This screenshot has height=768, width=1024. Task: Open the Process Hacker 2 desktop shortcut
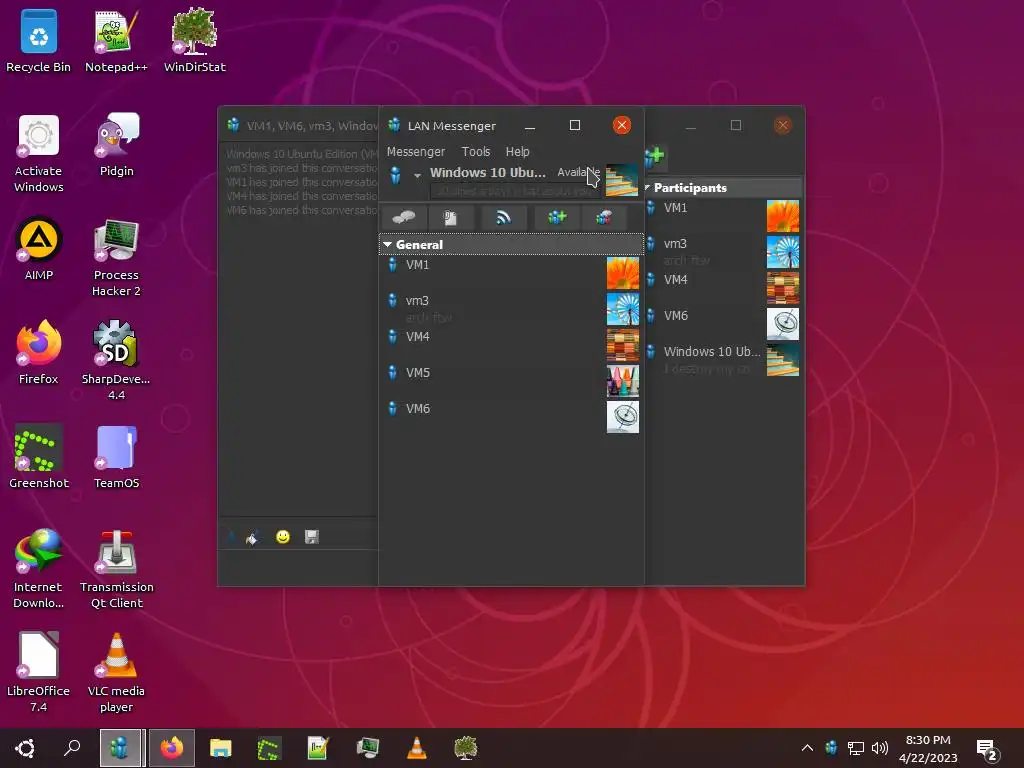coord(116,257)
